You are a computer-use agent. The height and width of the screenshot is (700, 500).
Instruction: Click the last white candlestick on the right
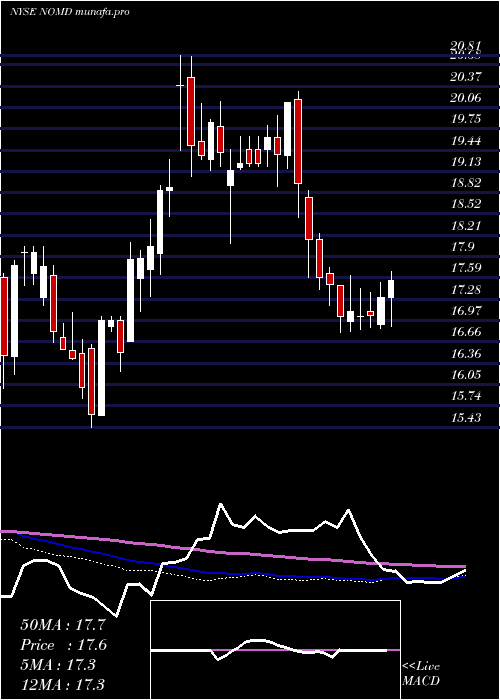click(392, 289)
